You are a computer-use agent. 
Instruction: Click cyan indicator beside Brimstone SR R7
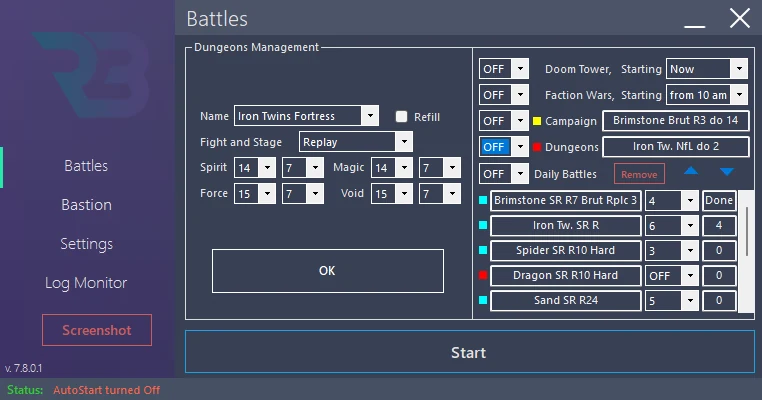point(483,200)
